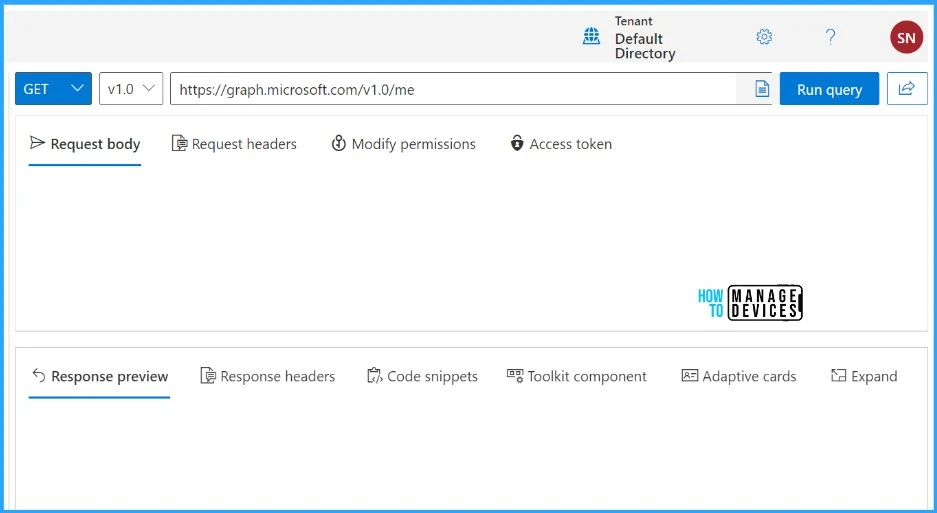Open the GET method dropdown
This screenshot has height=513, width=937.
[53, 88]
